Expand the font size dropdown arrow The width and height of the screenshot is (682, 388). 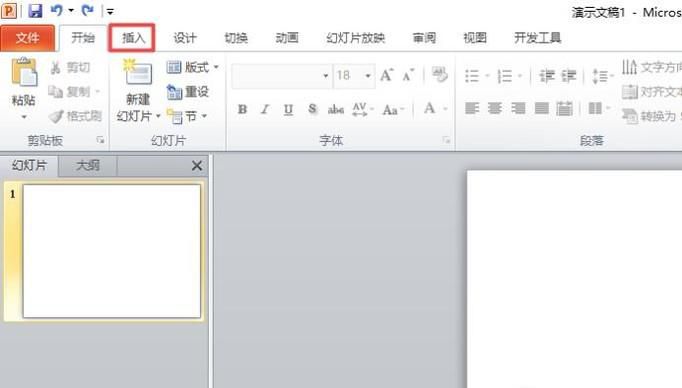coord(368,76)
